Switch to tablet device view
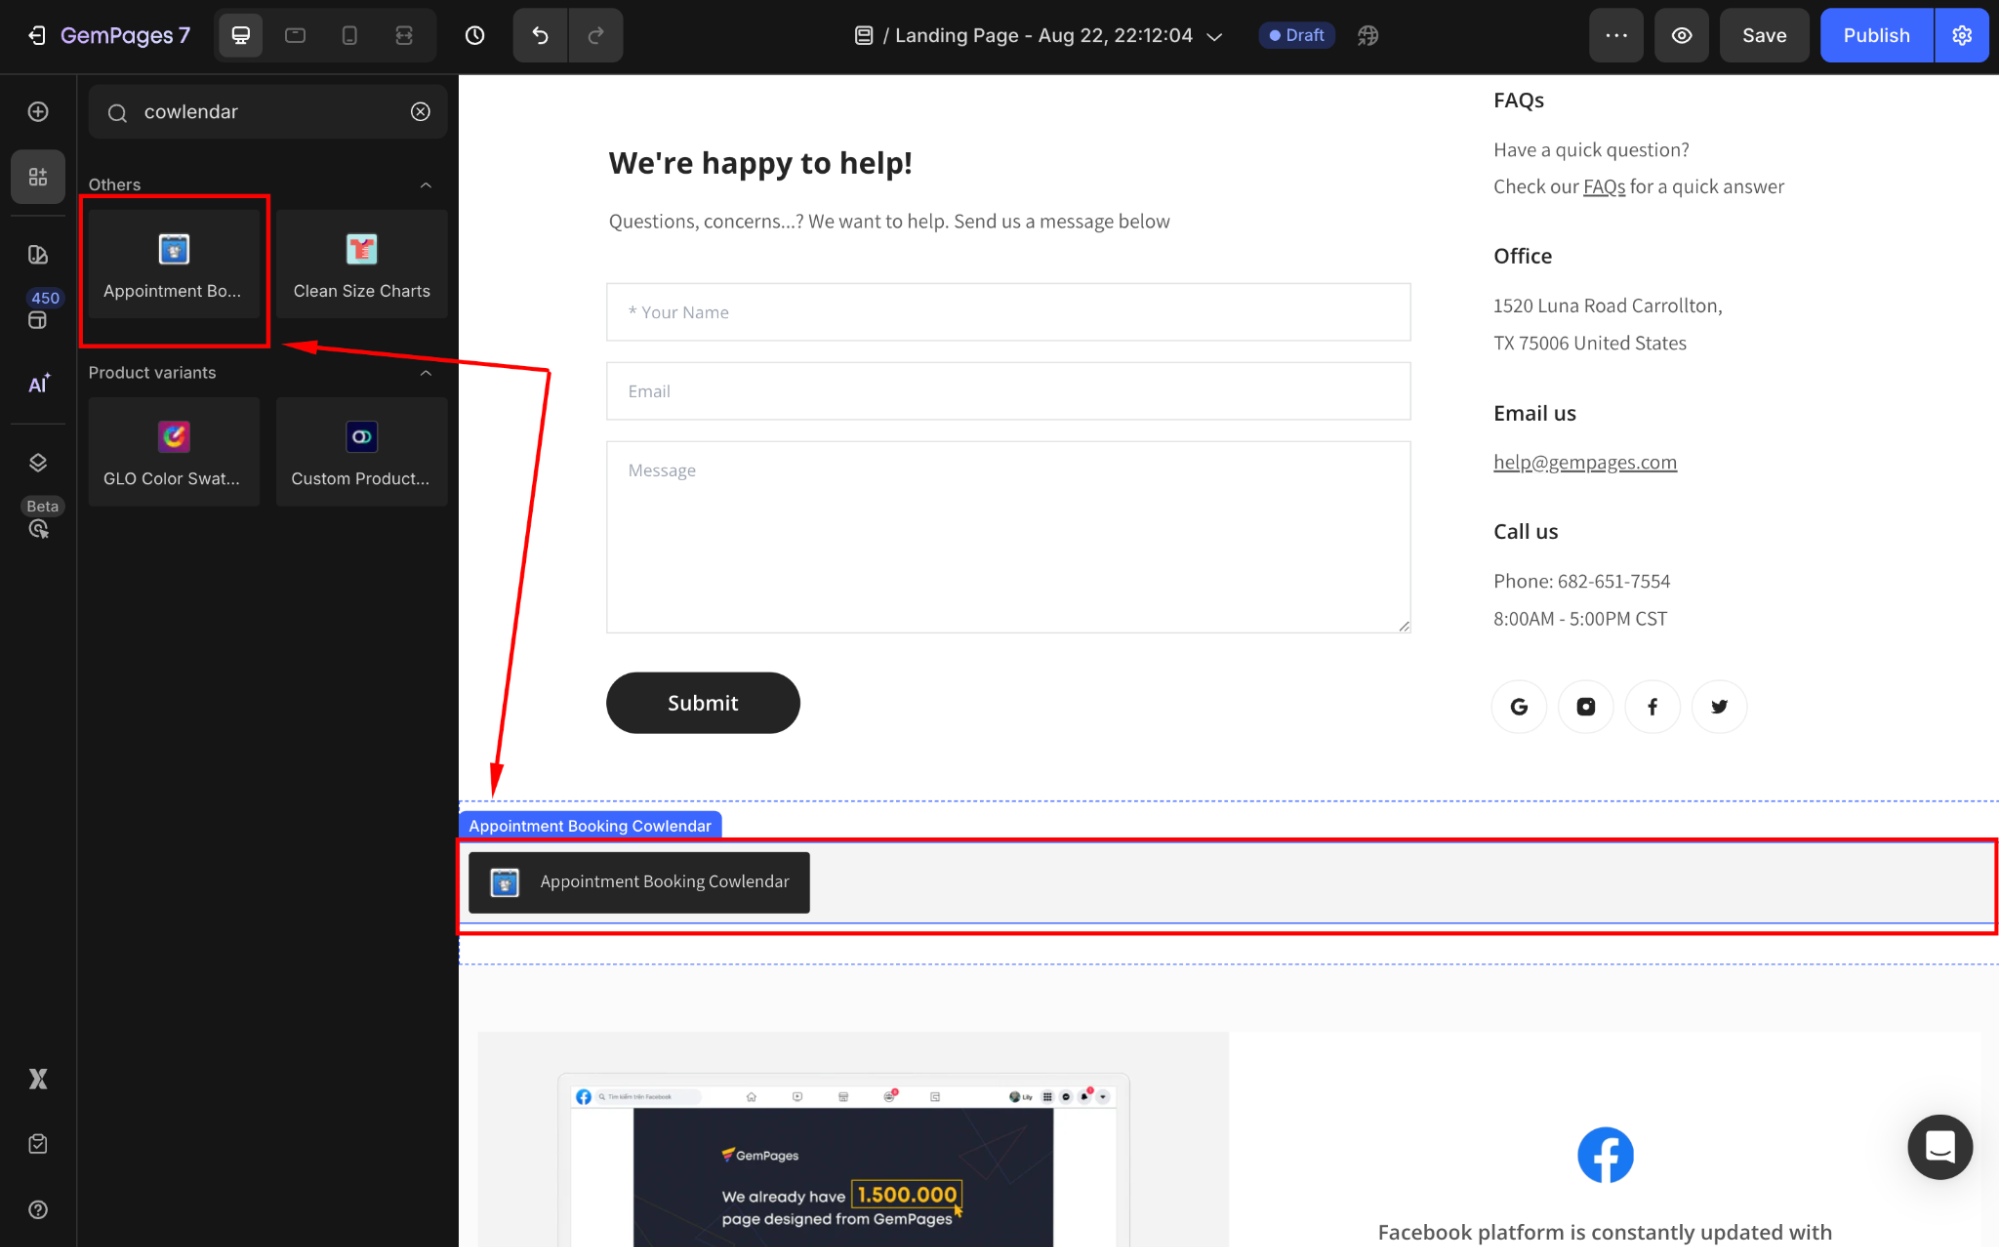 pyautogui.click(x=295, y=36)
